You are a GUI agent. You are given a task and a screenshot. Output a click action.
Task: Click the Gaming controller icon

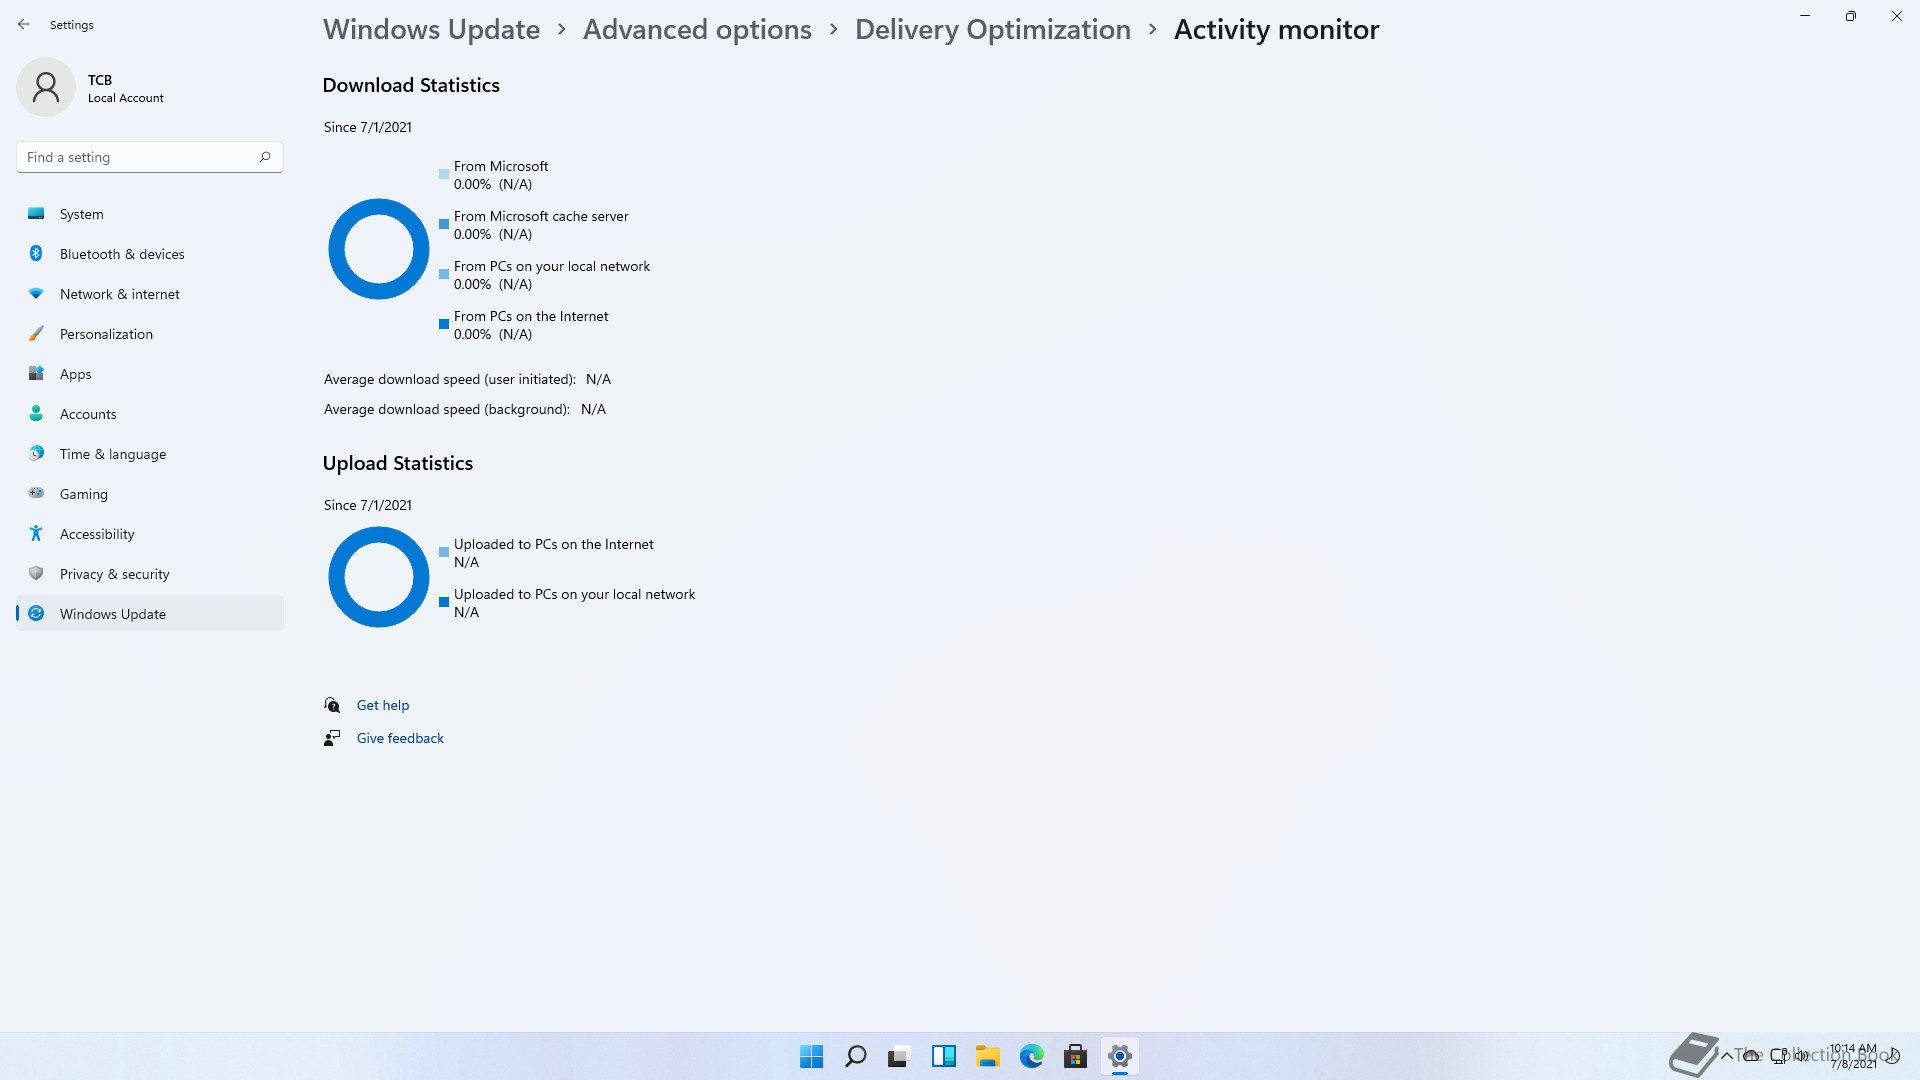(x=36, y=493)
